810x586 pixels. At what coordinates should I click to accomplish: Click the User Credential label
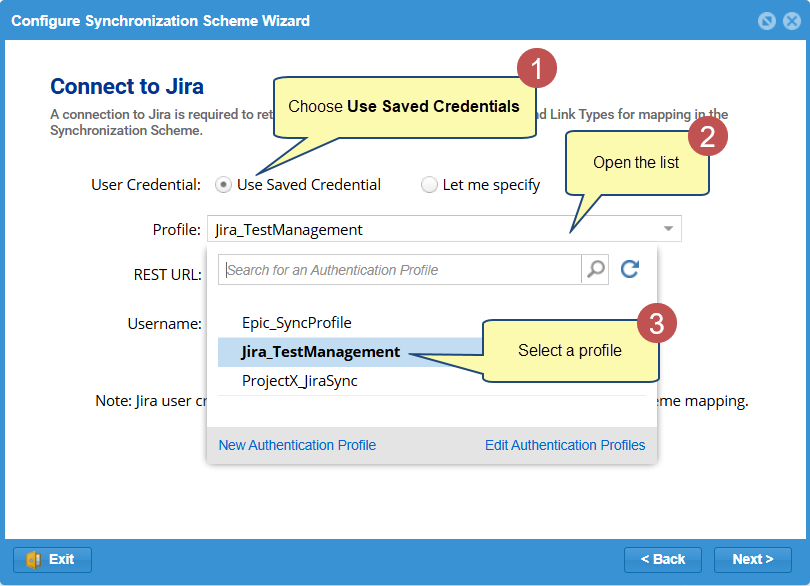pyautogui.click(x=146, y=184)
